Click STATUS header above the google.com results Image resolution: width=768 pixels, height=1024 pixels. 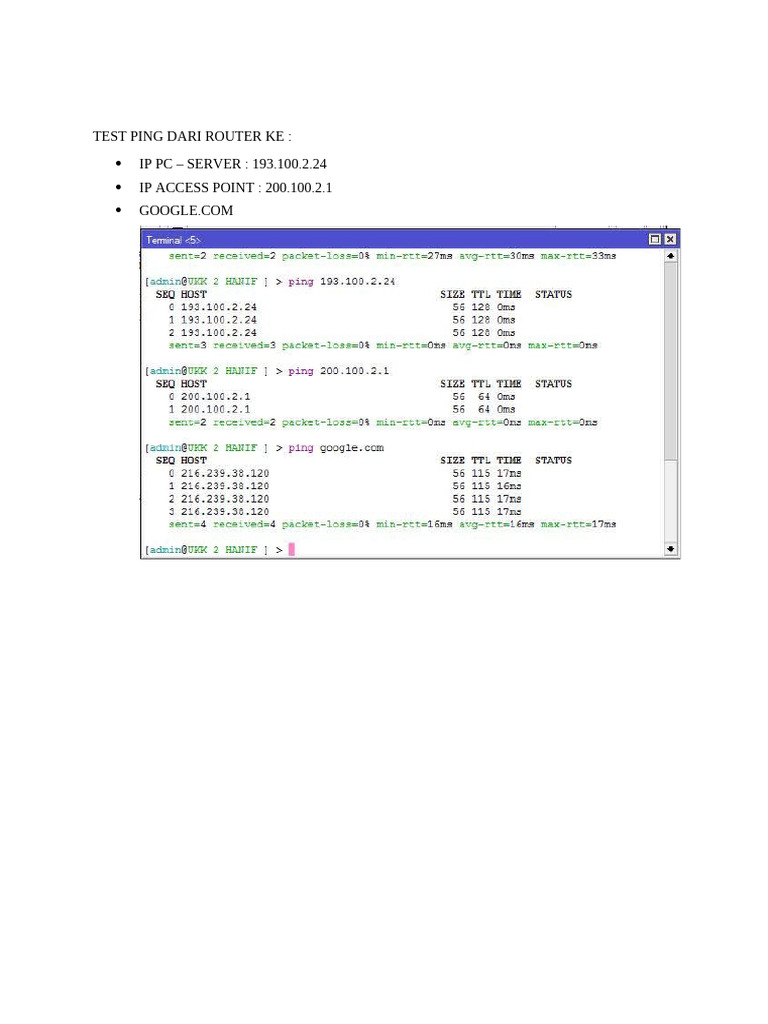pos(553,460)
